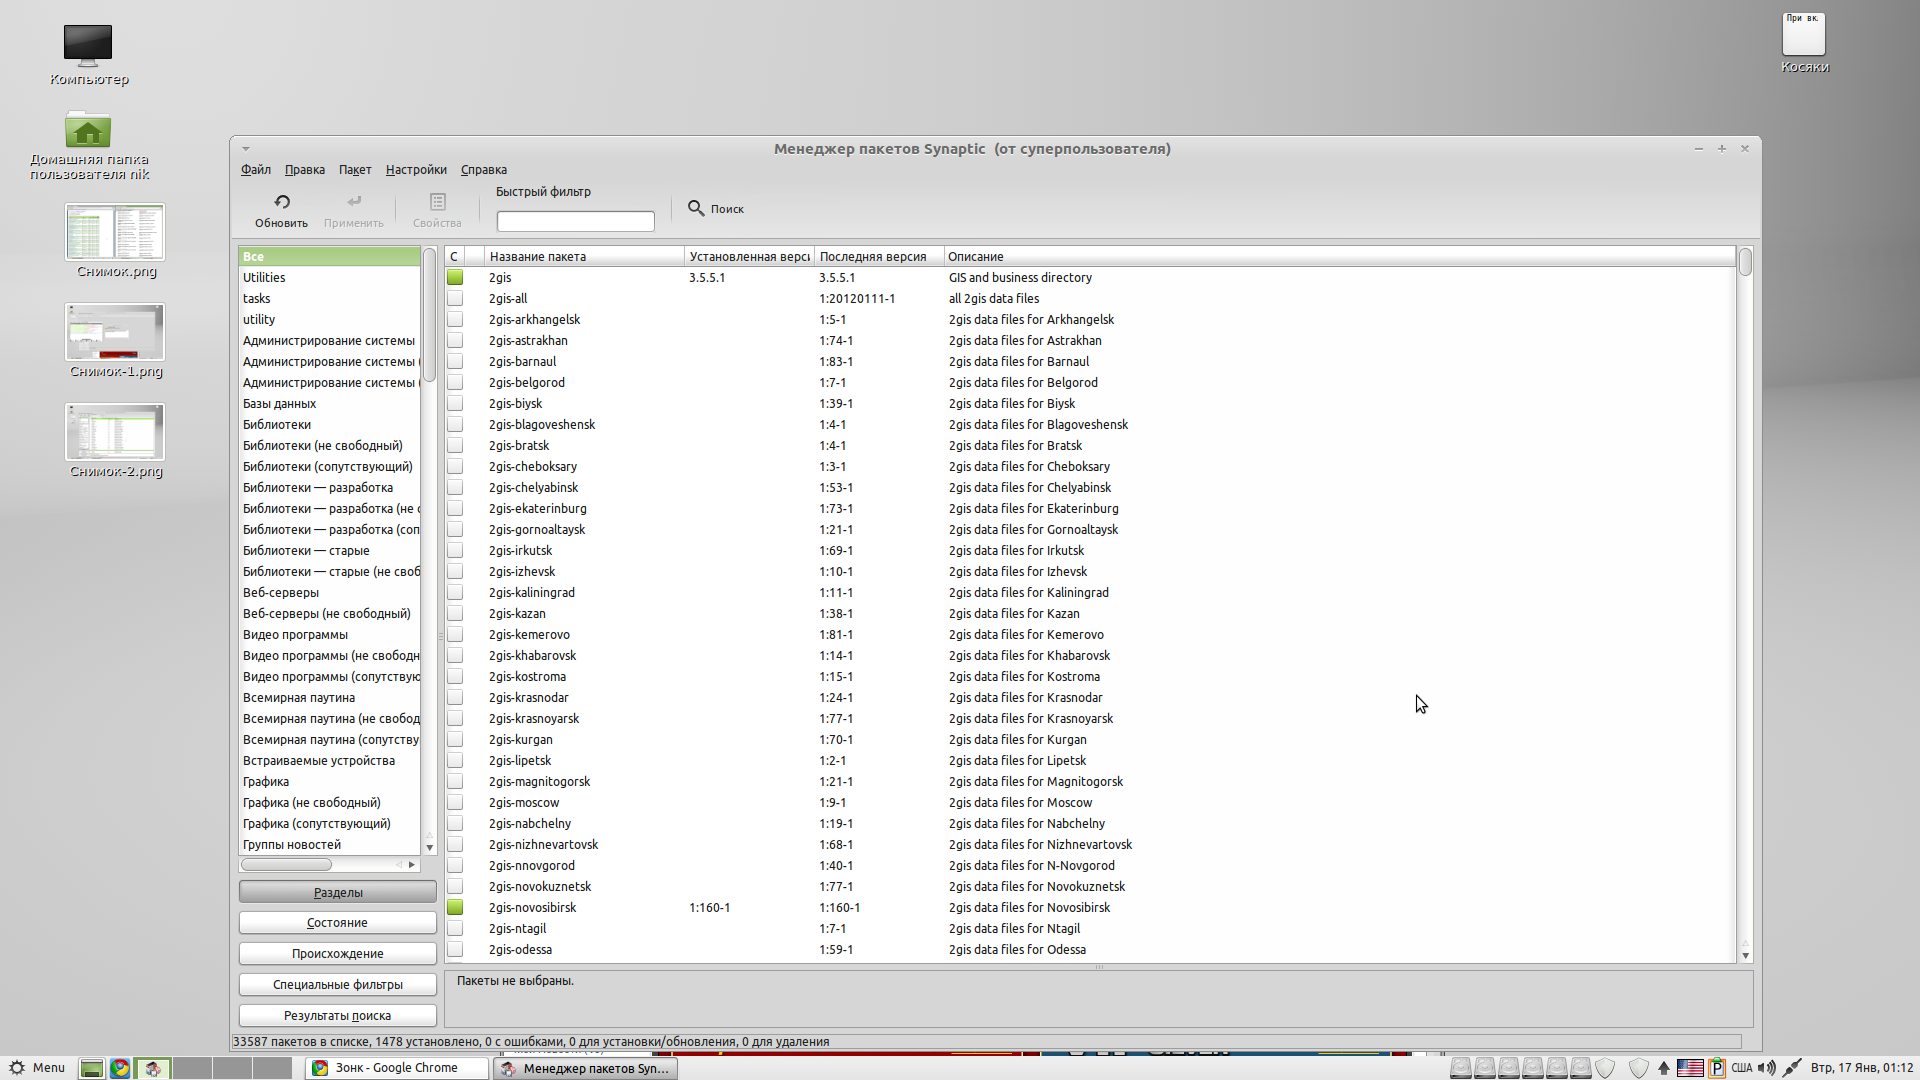Select the Все section in sidebar
1920x1080 pixels.
tap(329, 256)
